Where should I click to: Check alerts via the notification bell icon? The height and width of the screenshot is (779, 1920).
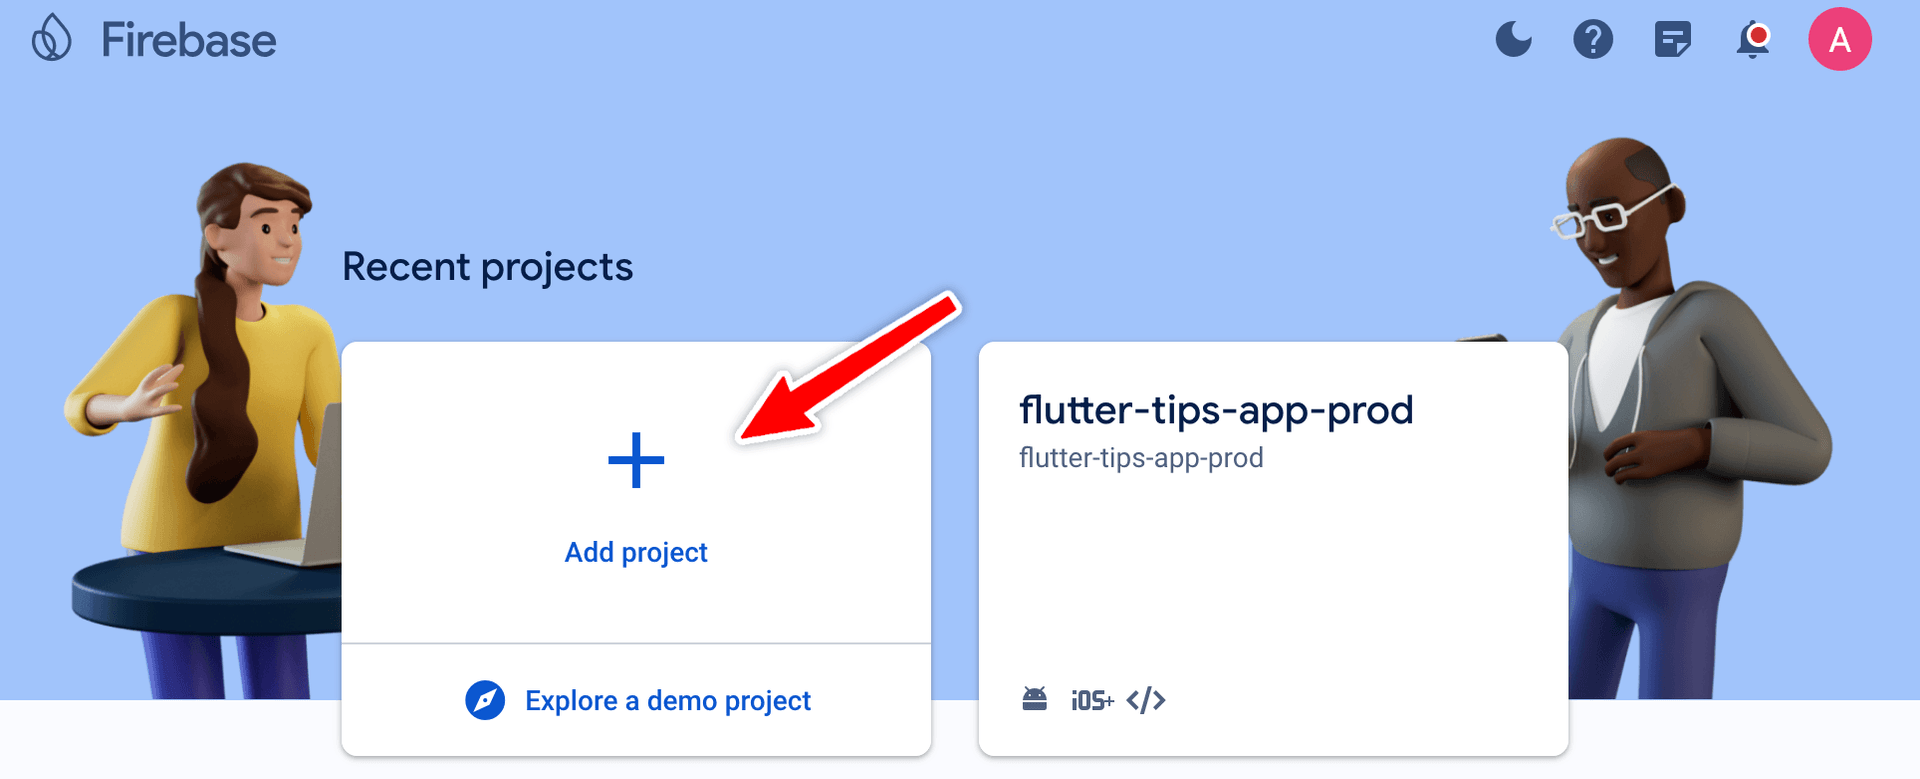pos(1753,42)
